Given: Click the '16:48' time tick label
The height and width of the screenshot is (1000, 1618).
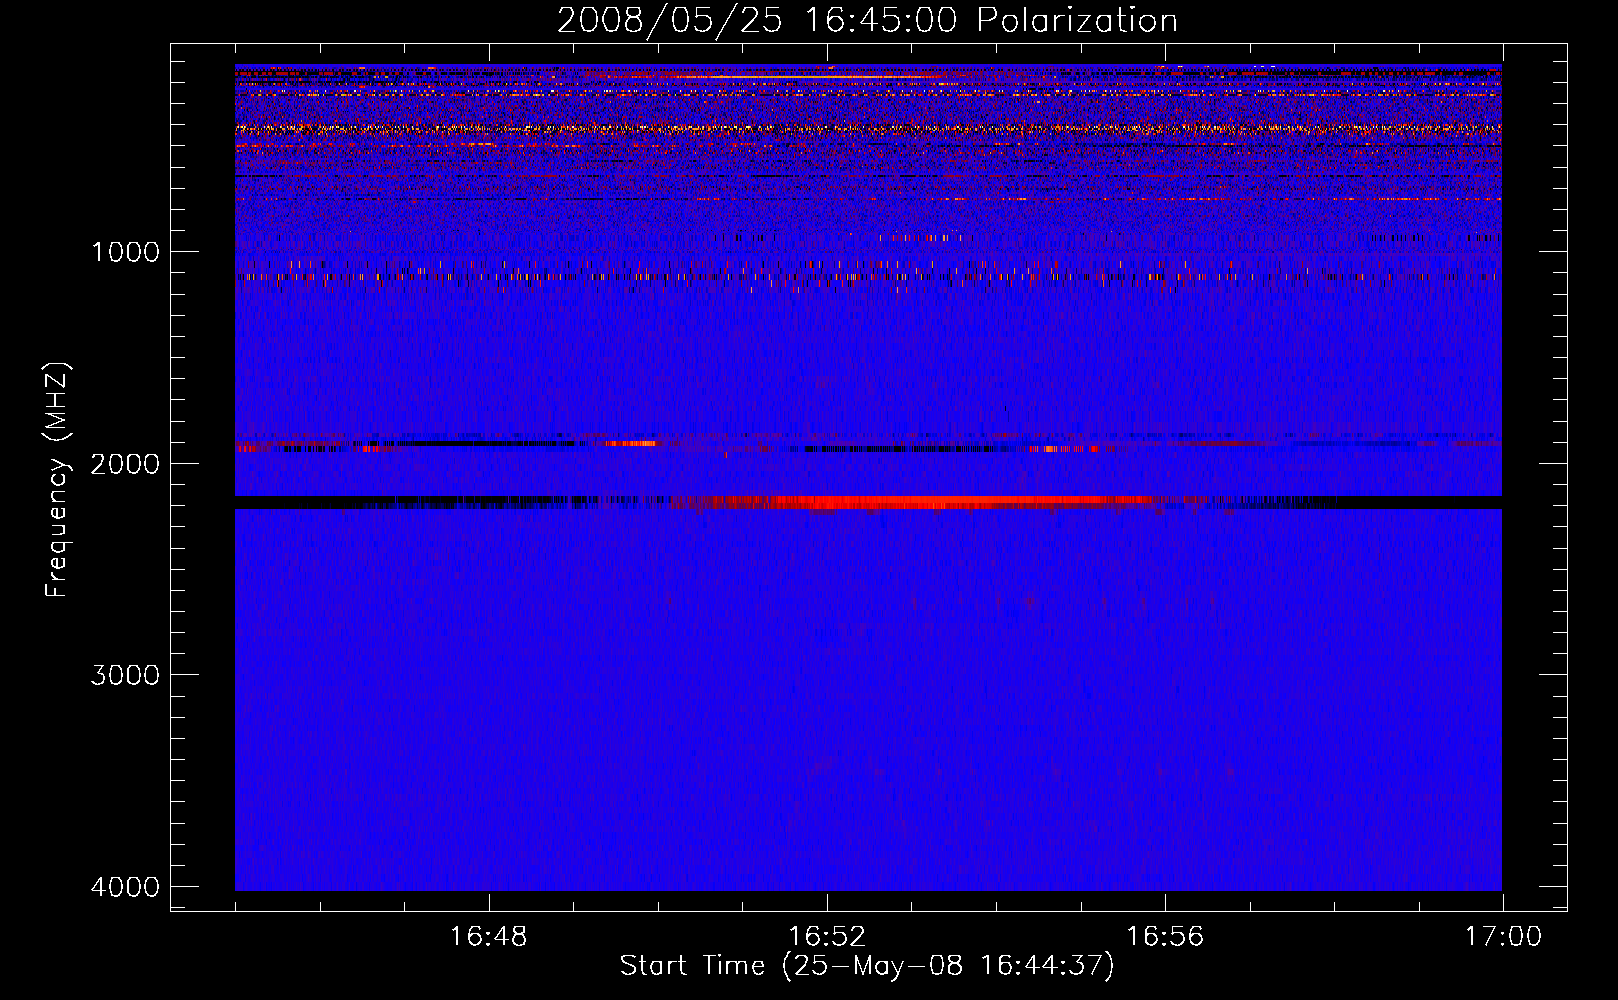Looking at the screenshot, I should [x=488, y=937].
